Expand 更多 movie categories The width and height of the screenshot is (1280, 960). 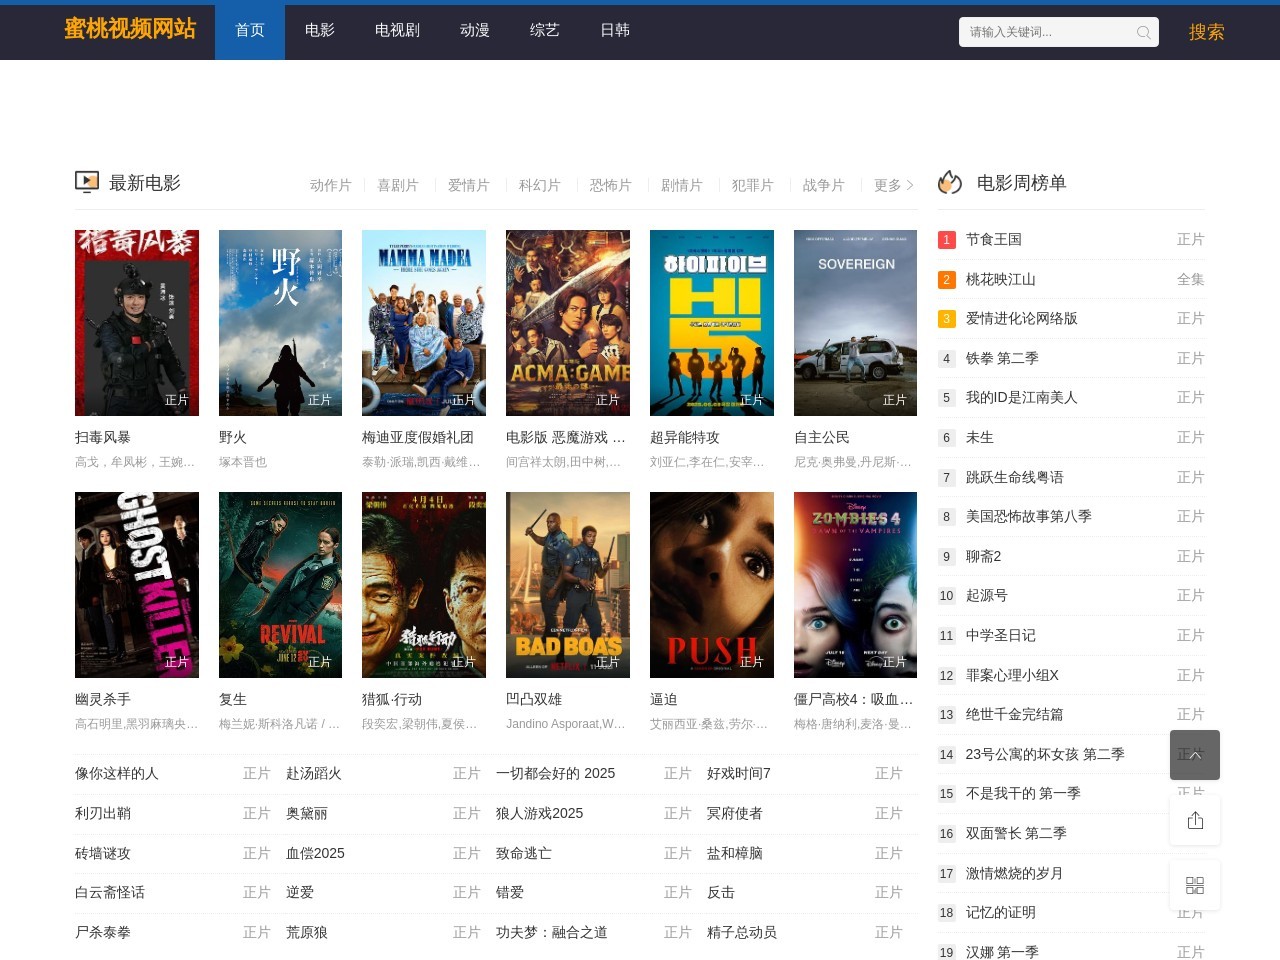point(893,185)
